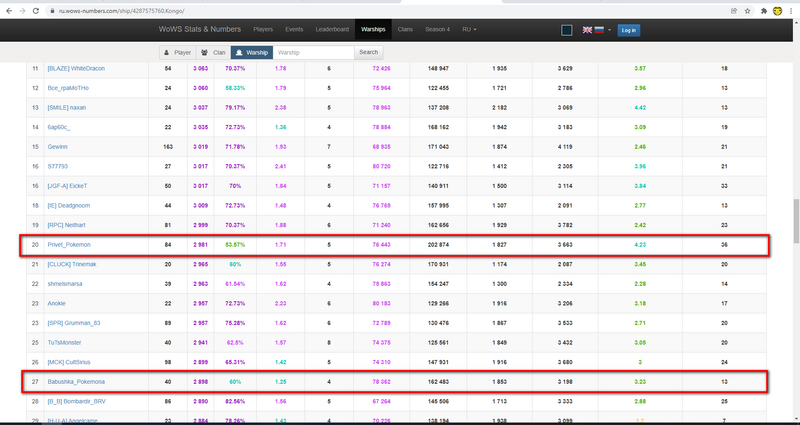Reload the page with the refresh icon

click(37, 10)
